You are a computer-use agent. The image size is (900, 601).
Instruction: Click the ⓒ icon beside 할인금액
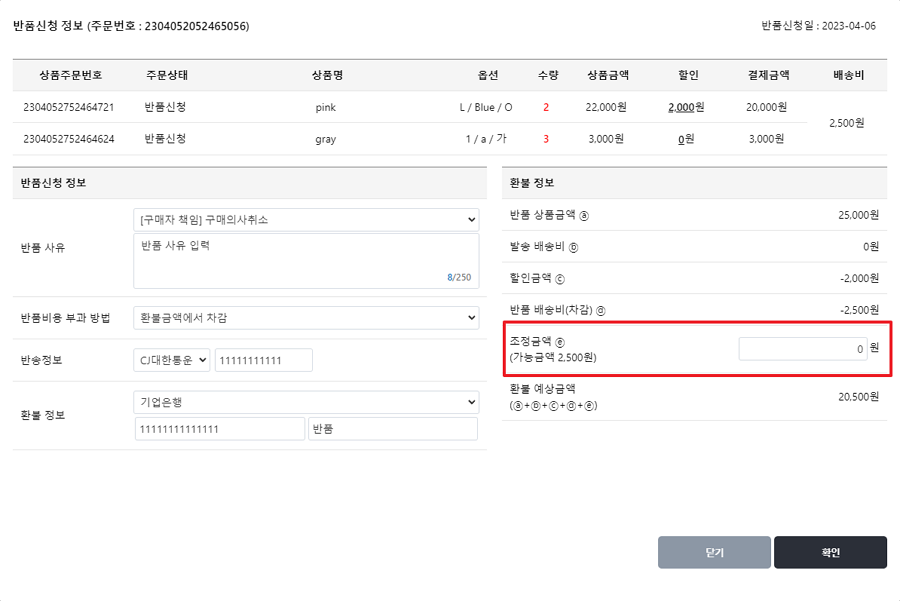560,279
